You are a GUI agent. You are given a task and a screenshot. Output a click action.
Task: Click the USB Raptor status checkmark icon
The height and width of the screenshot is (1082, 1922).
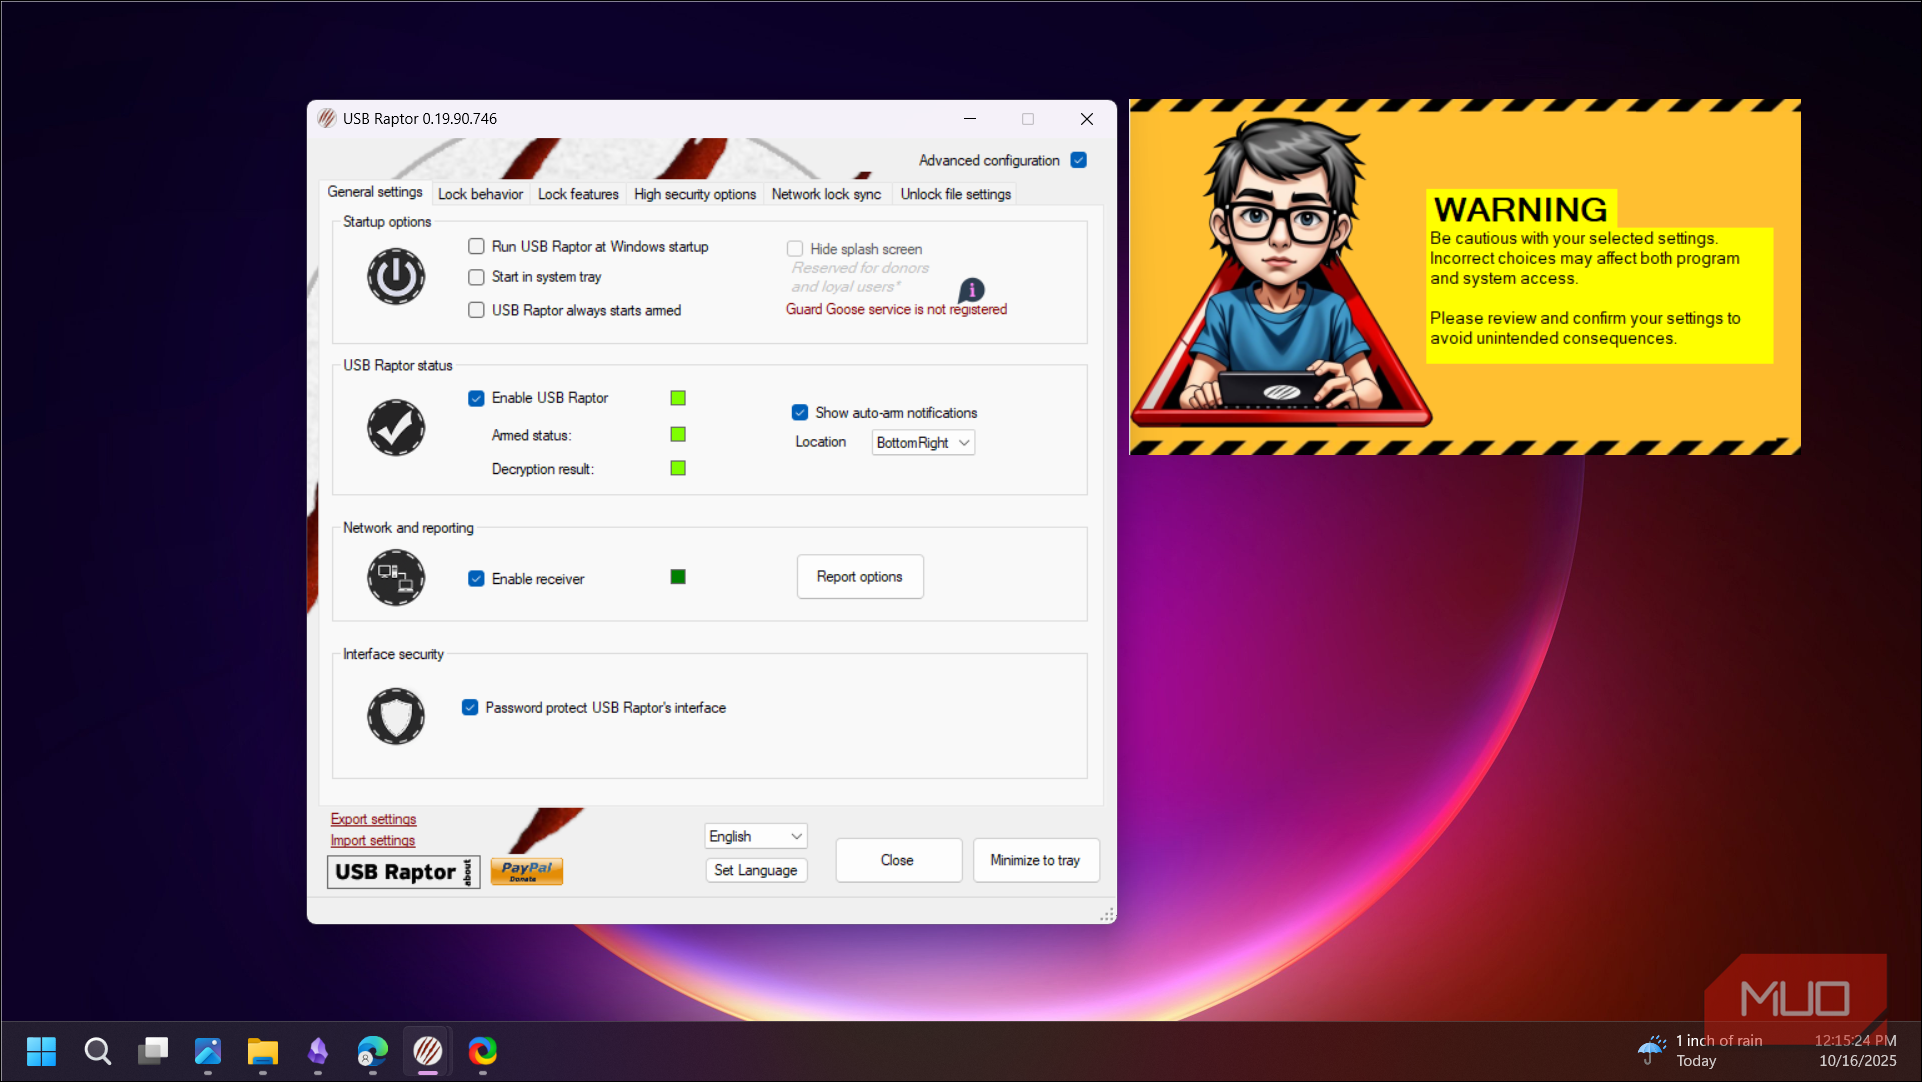396,428
